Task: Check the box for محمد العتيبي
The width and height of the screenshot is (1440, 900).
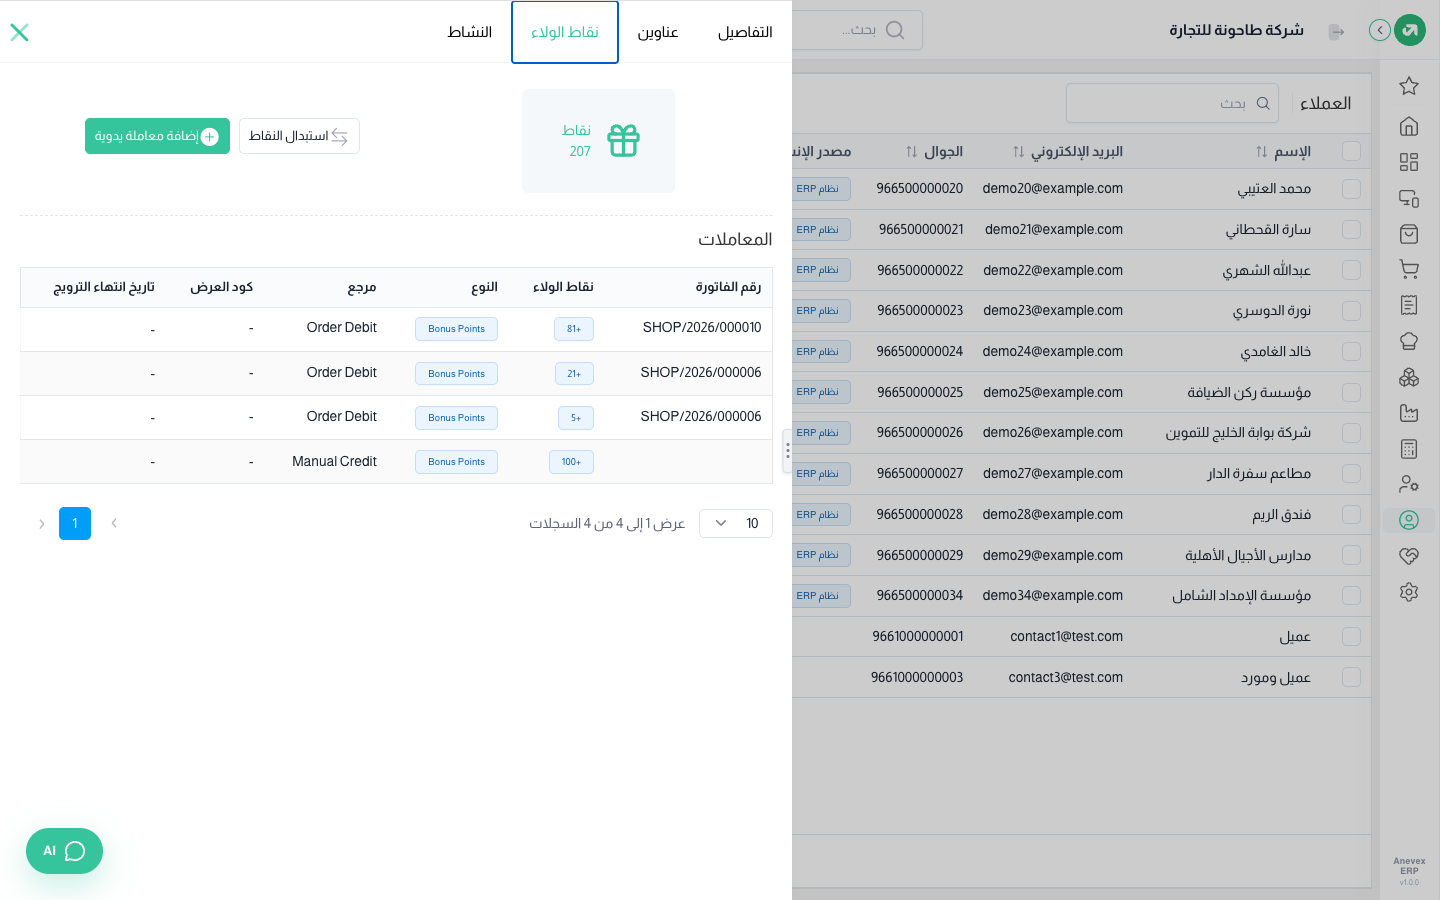Action: 1352,188
